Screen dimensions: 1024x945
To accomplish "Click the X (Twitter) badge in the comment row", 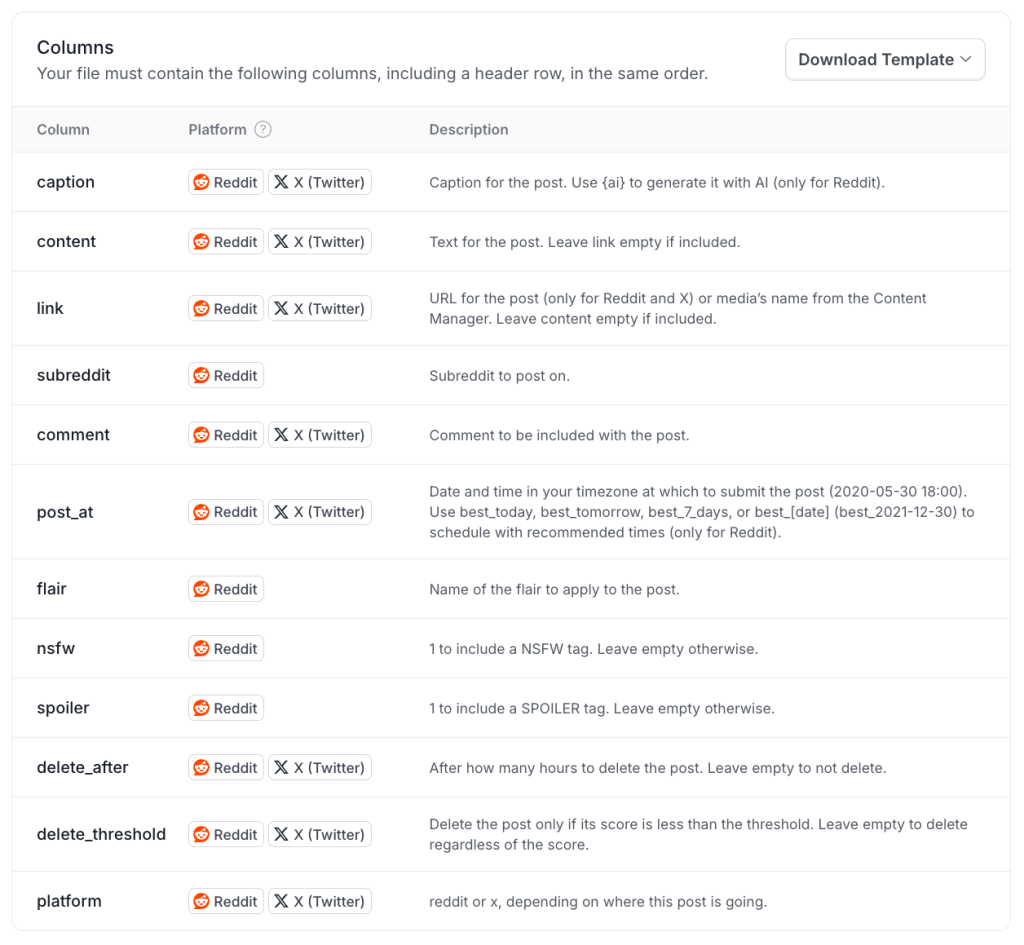I will (320, 435).
